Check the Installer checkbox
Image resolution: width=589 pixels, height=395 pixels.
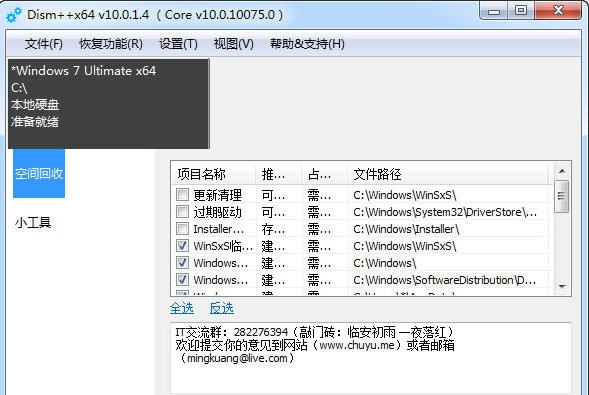(183, 229)
